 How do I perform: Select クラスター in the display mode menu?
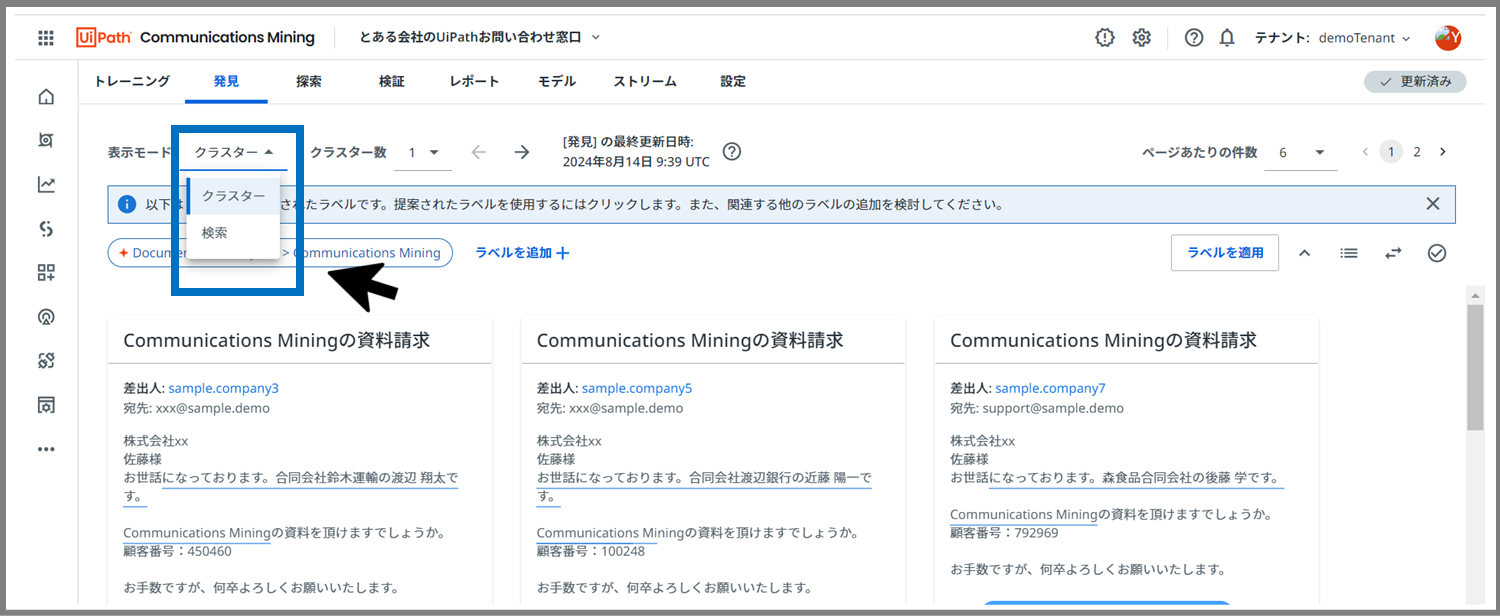(233, 196)
